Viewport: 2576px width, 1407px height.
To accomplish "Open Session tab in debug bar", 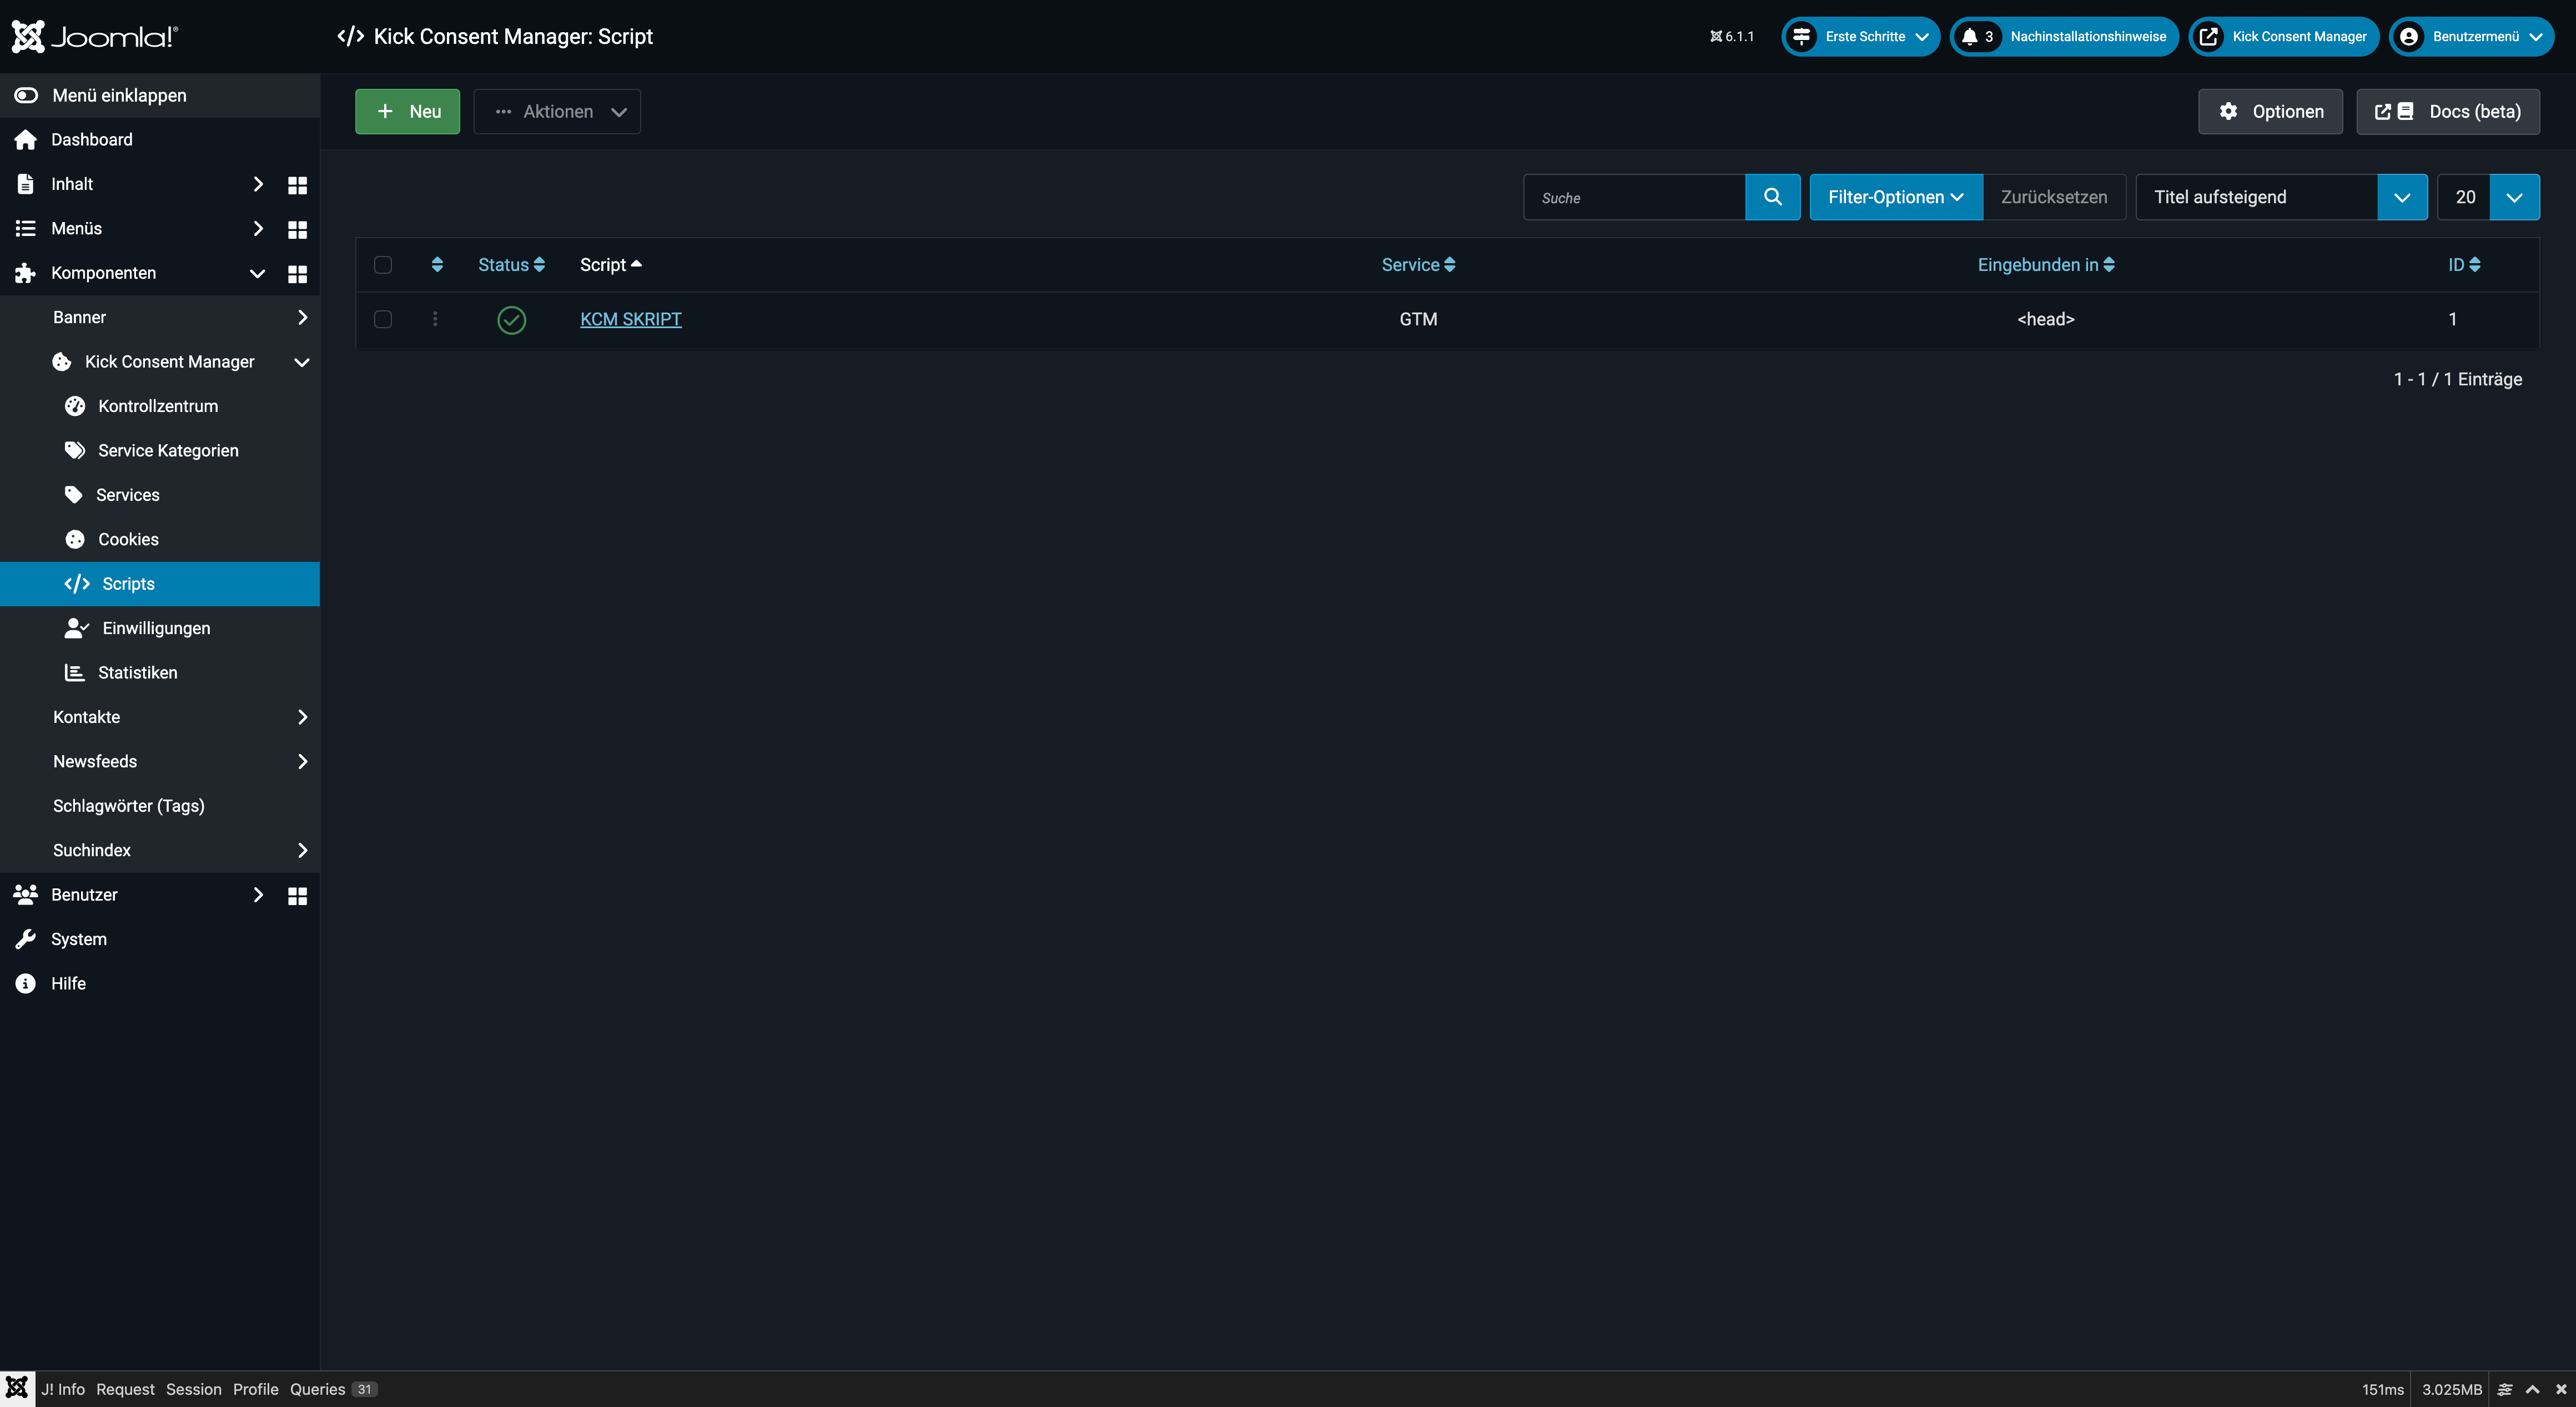I will coord(194,1390).
